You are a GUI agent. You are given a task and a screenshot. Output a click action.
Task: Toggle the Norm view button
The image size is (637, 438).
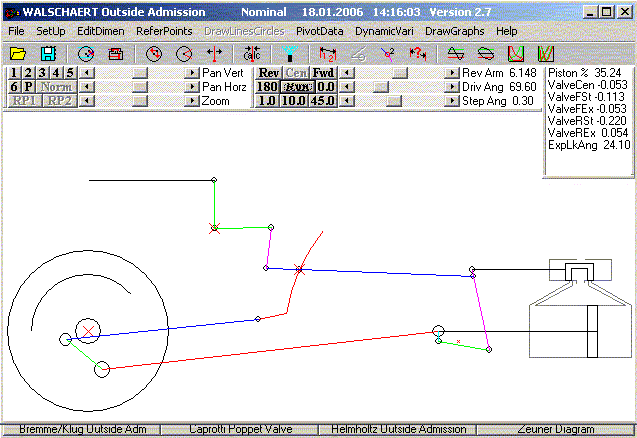point(57,87)
